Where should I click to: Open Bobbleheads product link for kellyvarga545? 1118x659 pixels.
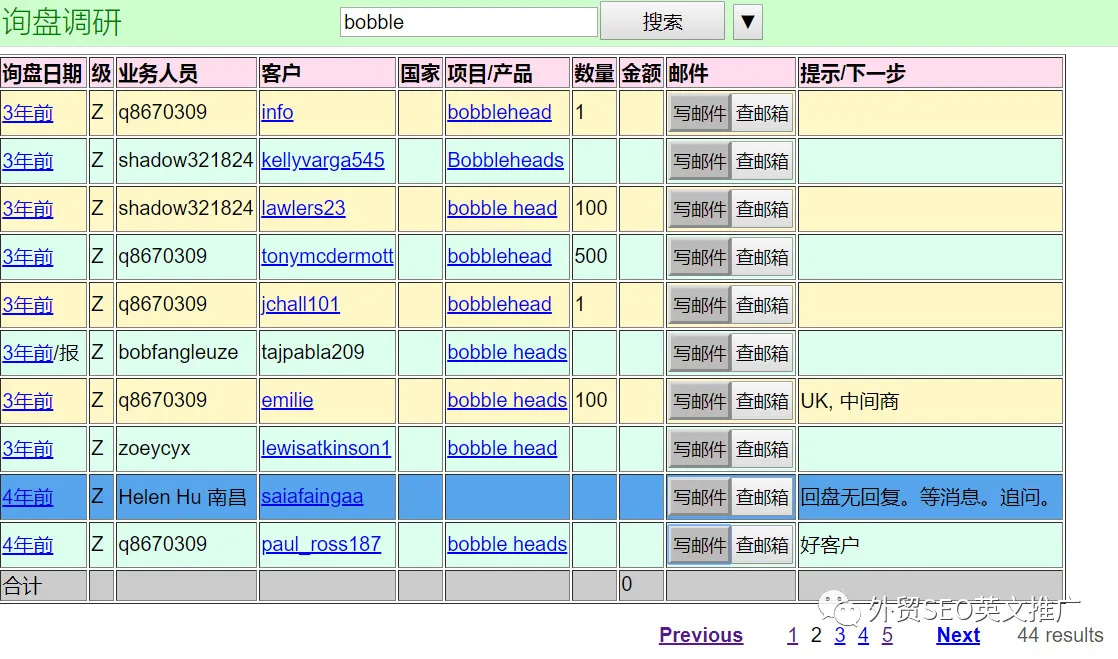click(505, 160)
